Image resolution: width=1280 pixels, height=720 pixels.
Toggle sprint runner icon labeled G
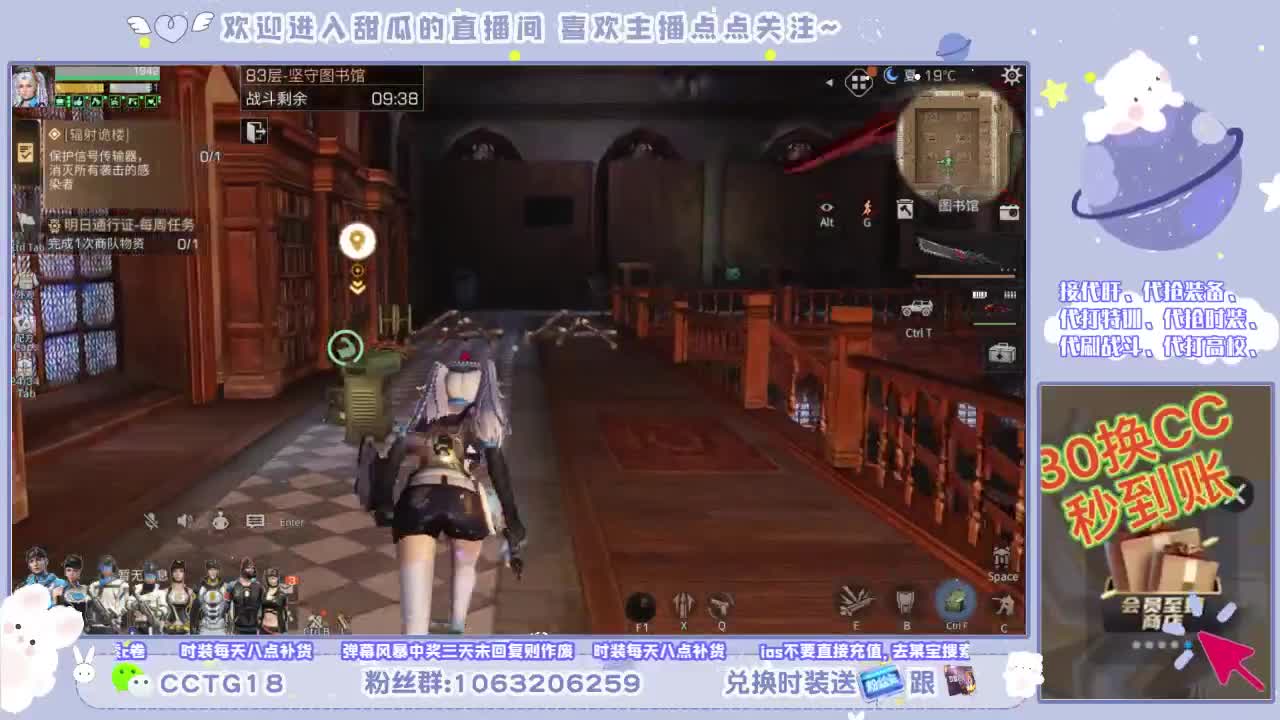[867, 208]
